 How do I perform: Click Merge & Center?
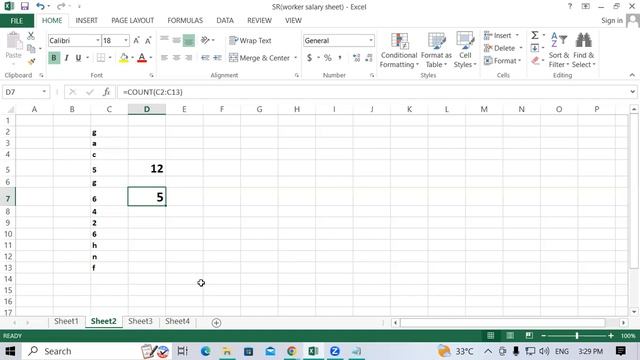(259, 58)
